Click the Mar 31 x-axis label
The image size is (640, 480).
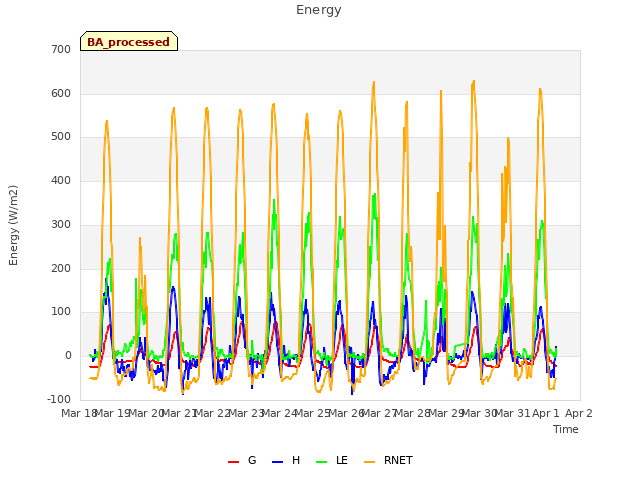pyautogui.click(x=512, y=413)
